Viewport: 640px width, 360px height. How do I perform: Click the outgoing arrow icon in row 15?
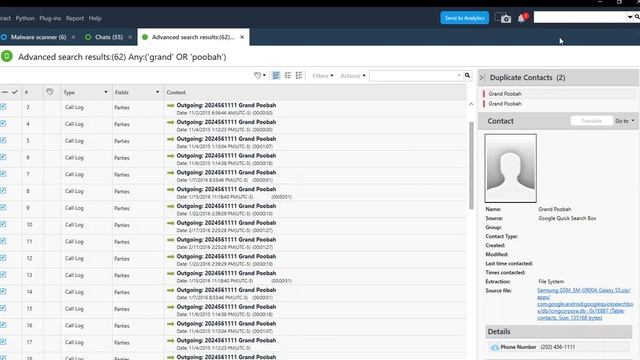[171, 307]
